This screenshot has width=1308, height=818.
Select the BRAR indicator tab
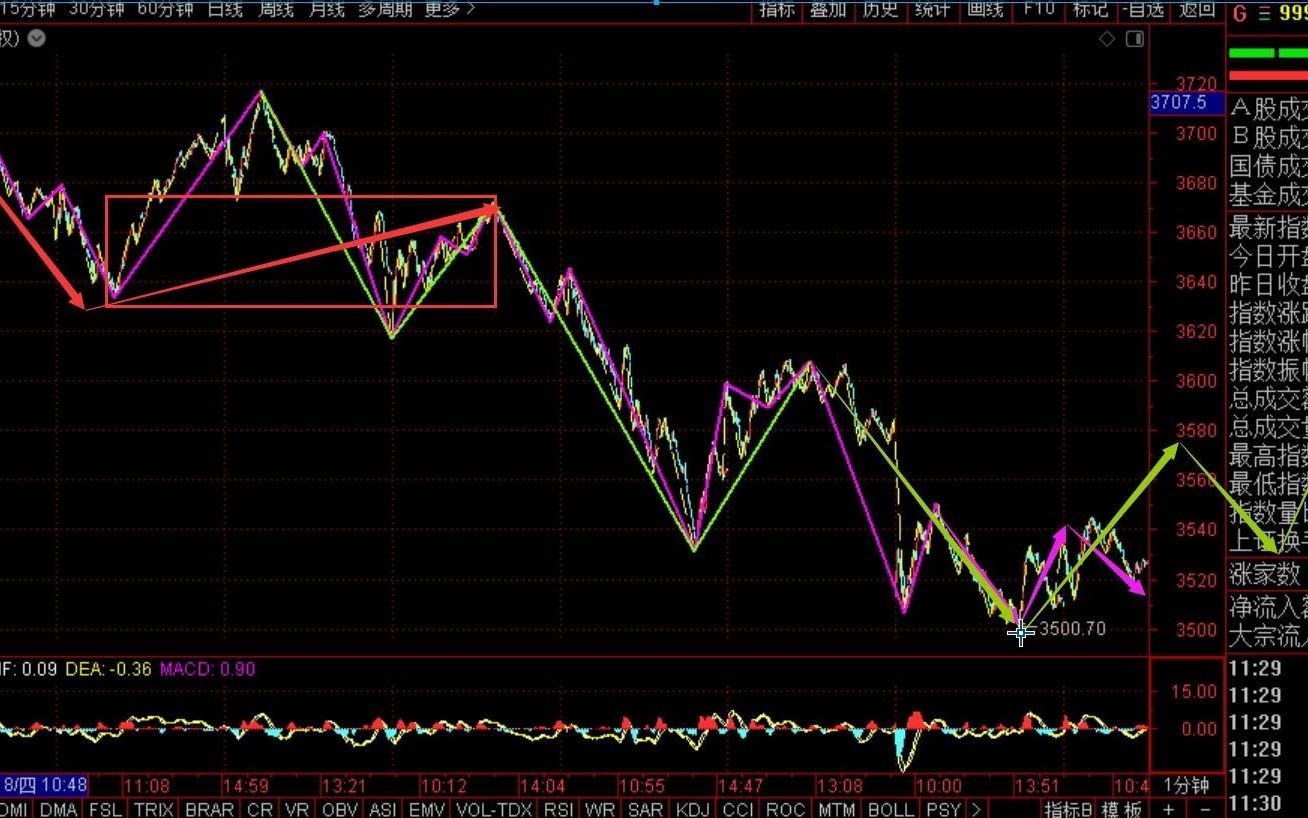pos(210,809)
